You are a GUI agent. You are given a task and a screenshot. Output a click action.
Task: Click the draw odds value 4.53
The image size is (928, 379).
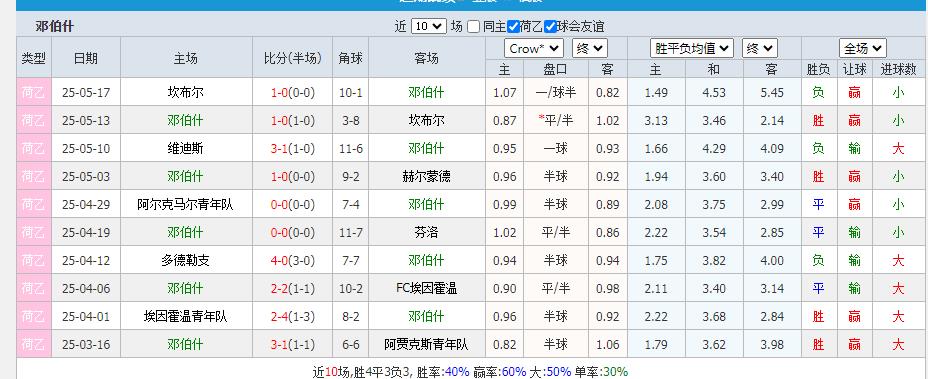tap(714, 92)
